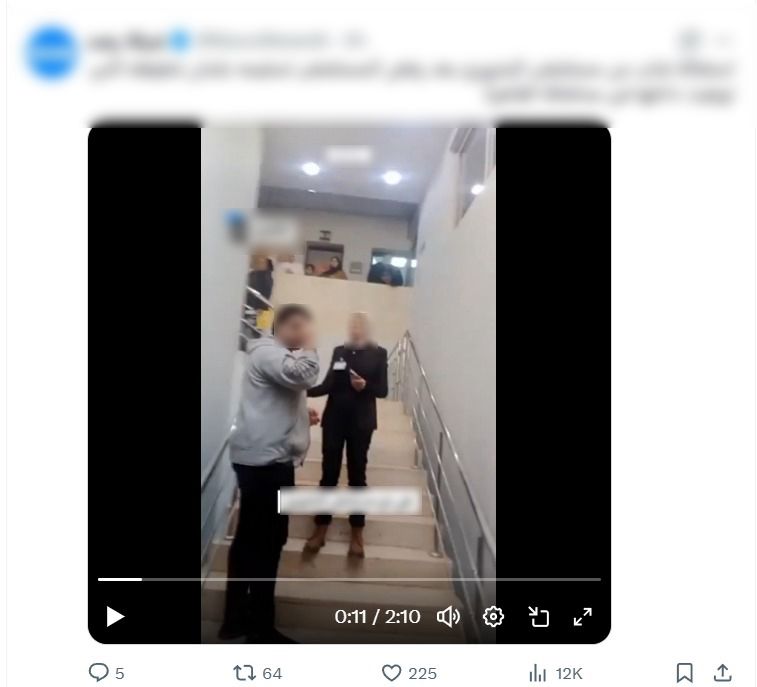757x687 pixels.
Task: Bookmark this tweet
Action: [685, 673]
